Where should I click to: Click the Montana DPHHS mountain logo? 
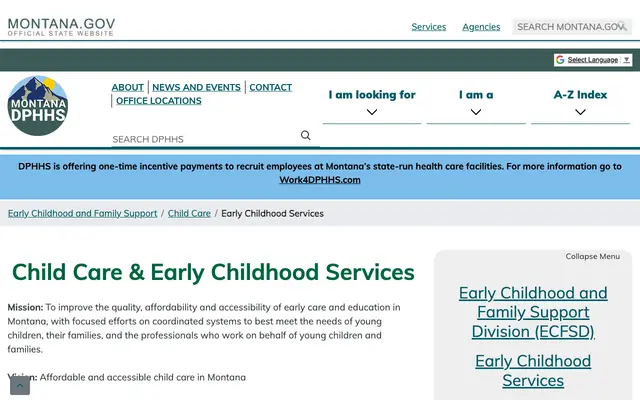[38, 105]
